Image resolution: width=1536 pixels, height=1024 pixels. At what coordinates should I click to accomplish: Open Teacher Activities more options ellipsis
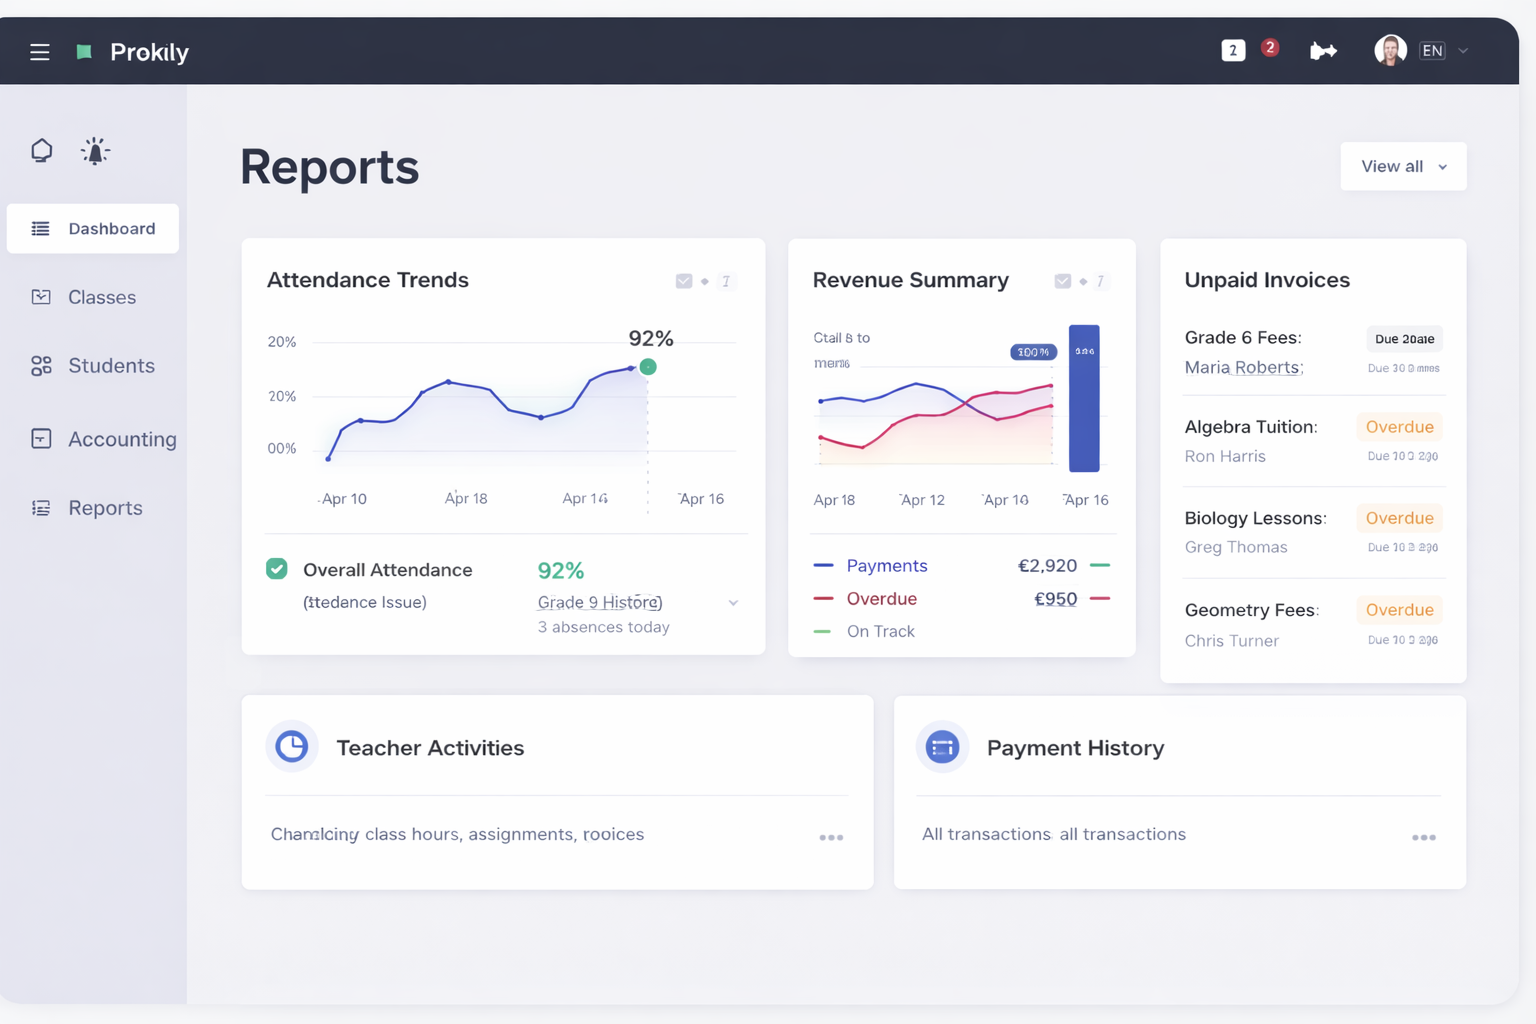831,837
